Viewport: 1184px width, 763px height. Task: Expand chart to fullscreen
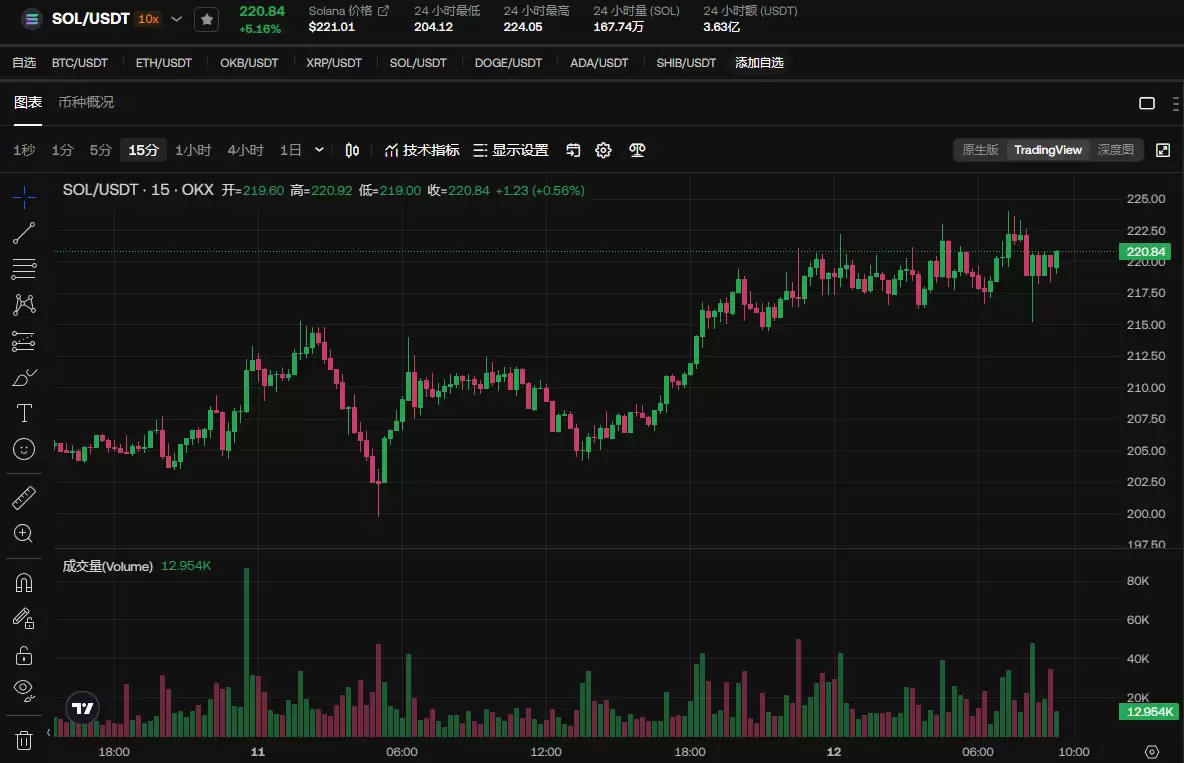tap(1163, 150)
